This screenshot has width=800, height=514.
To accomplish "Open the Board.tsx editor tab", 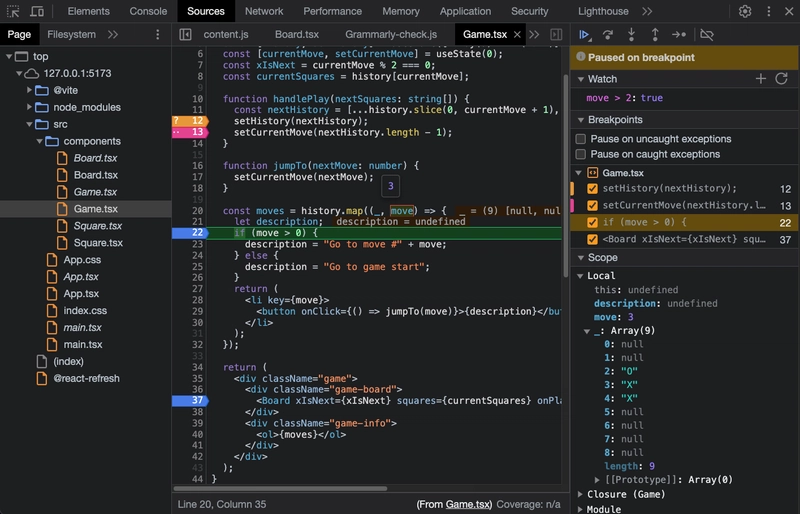I will click(297, 35).
